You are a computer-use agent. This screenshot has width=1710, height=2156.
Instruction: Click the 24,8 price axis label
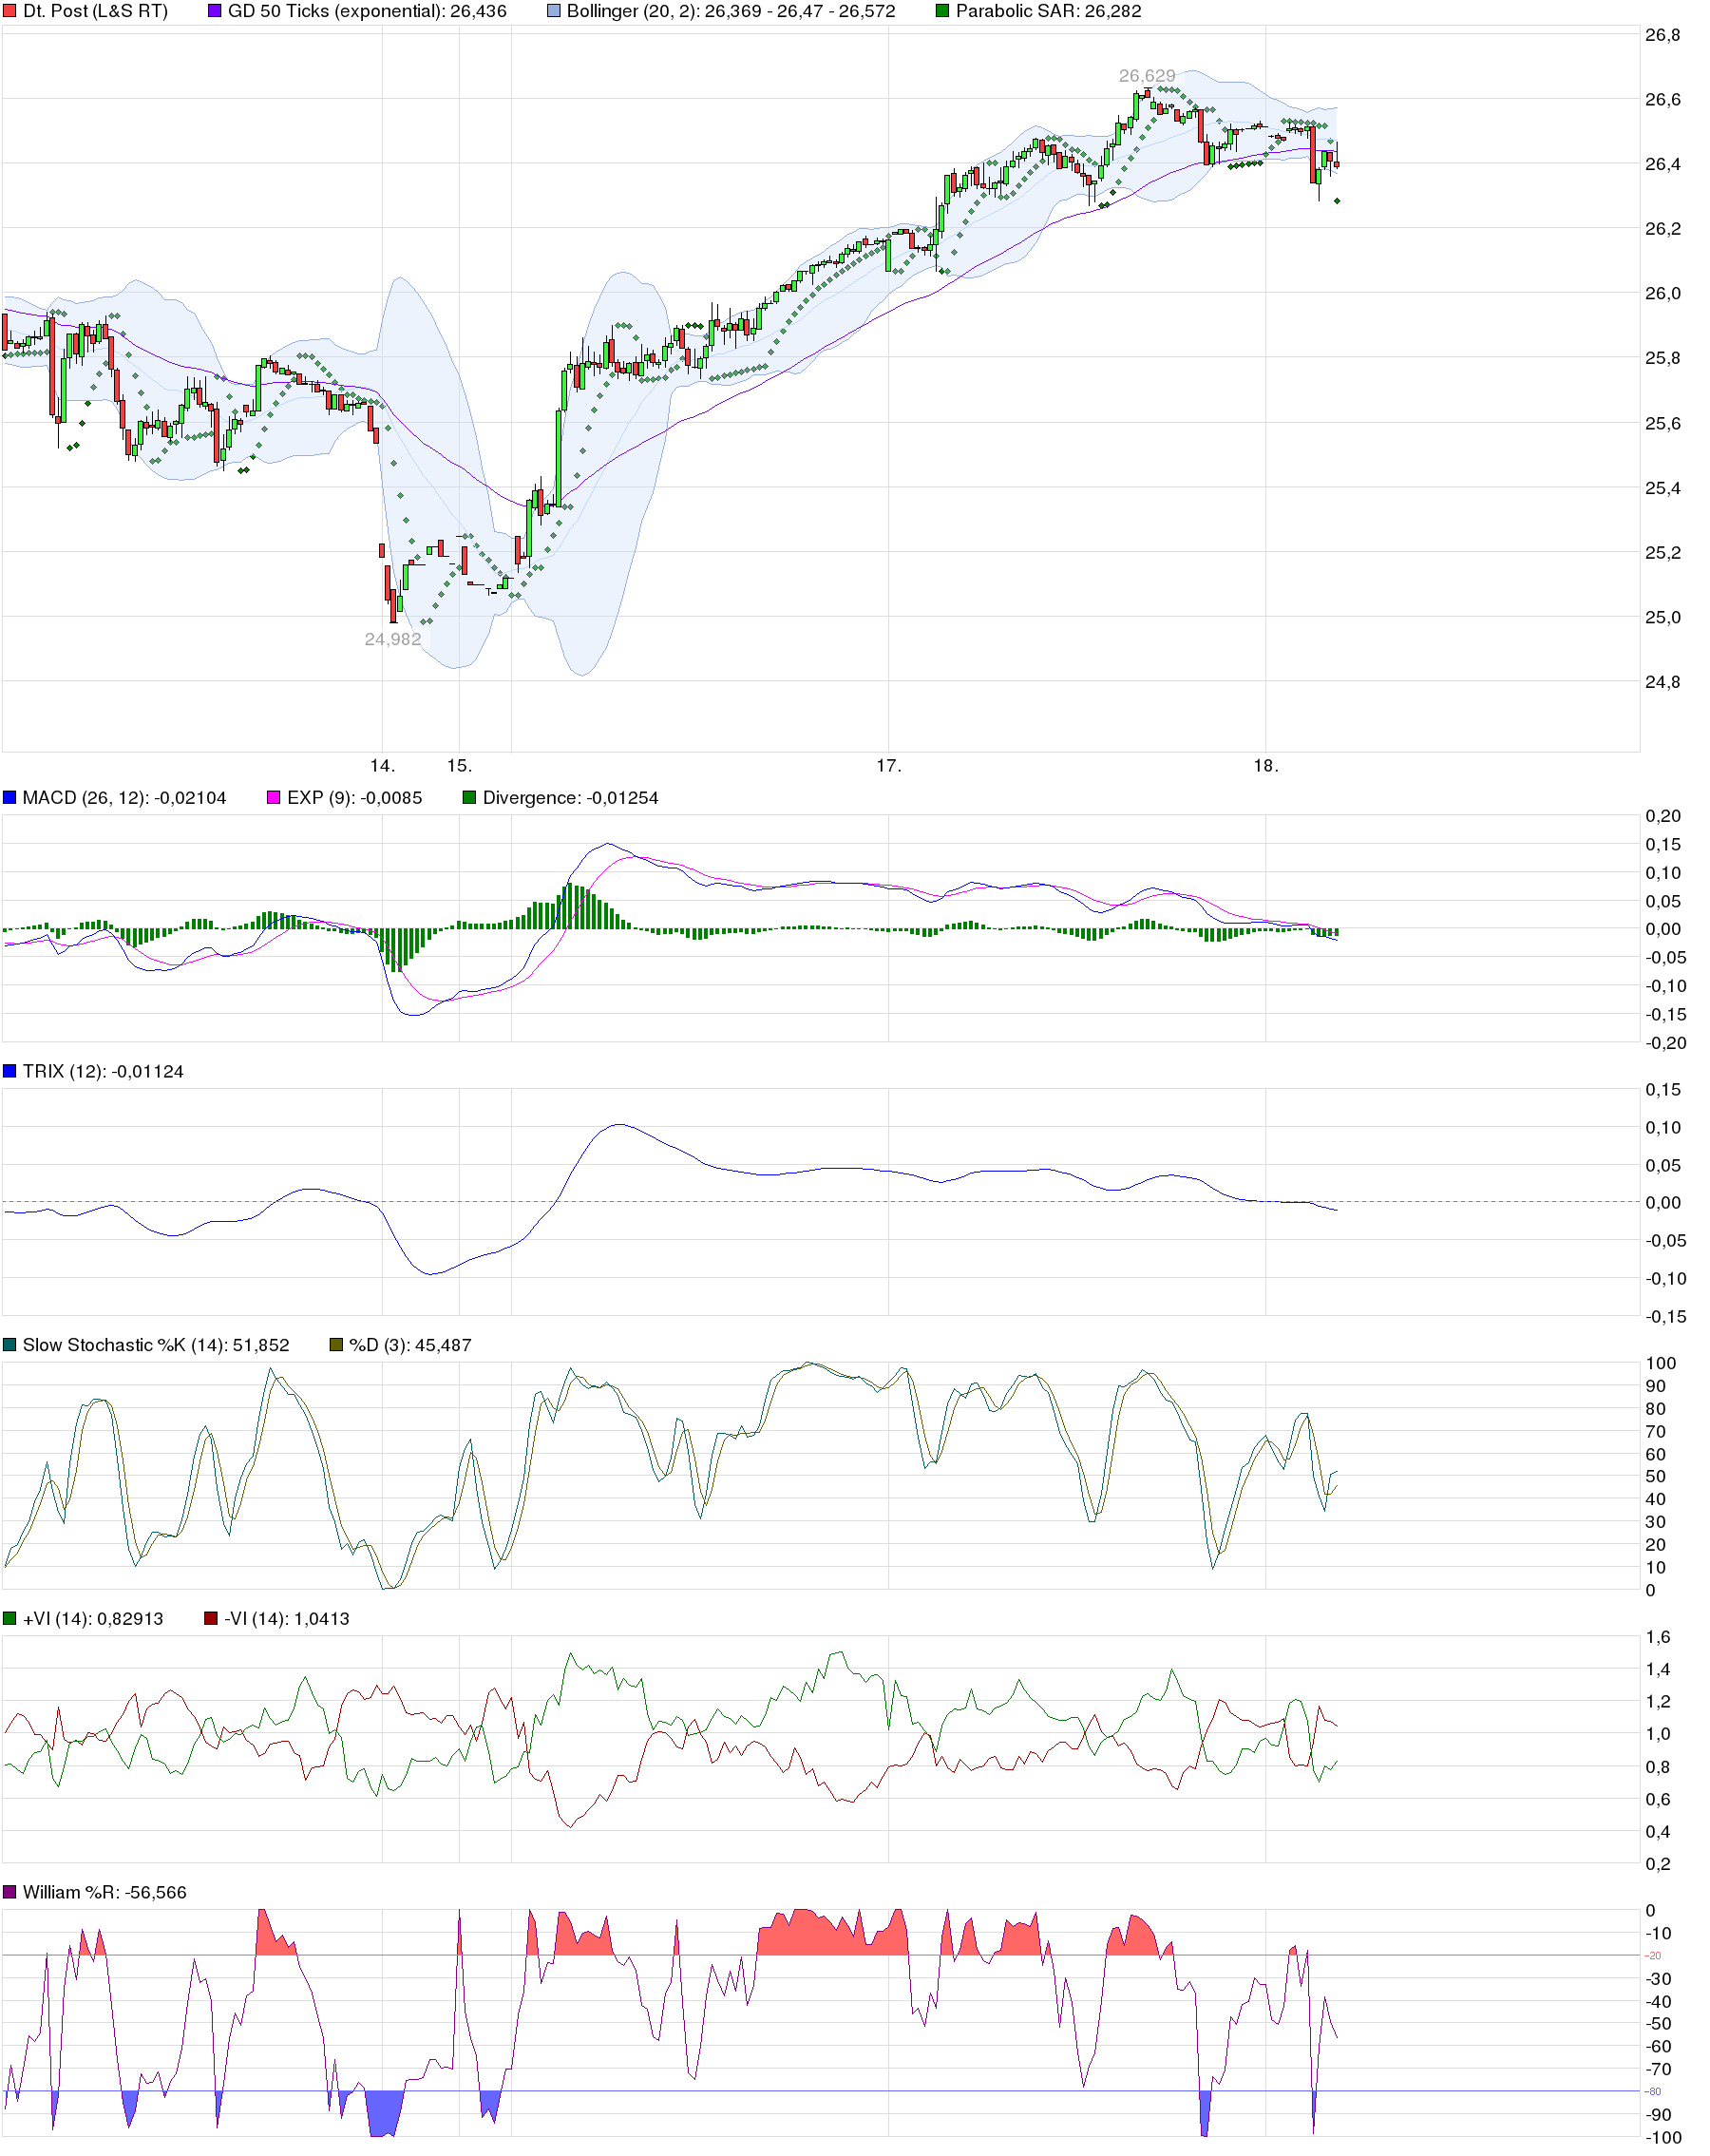(x=1663, y=682)
